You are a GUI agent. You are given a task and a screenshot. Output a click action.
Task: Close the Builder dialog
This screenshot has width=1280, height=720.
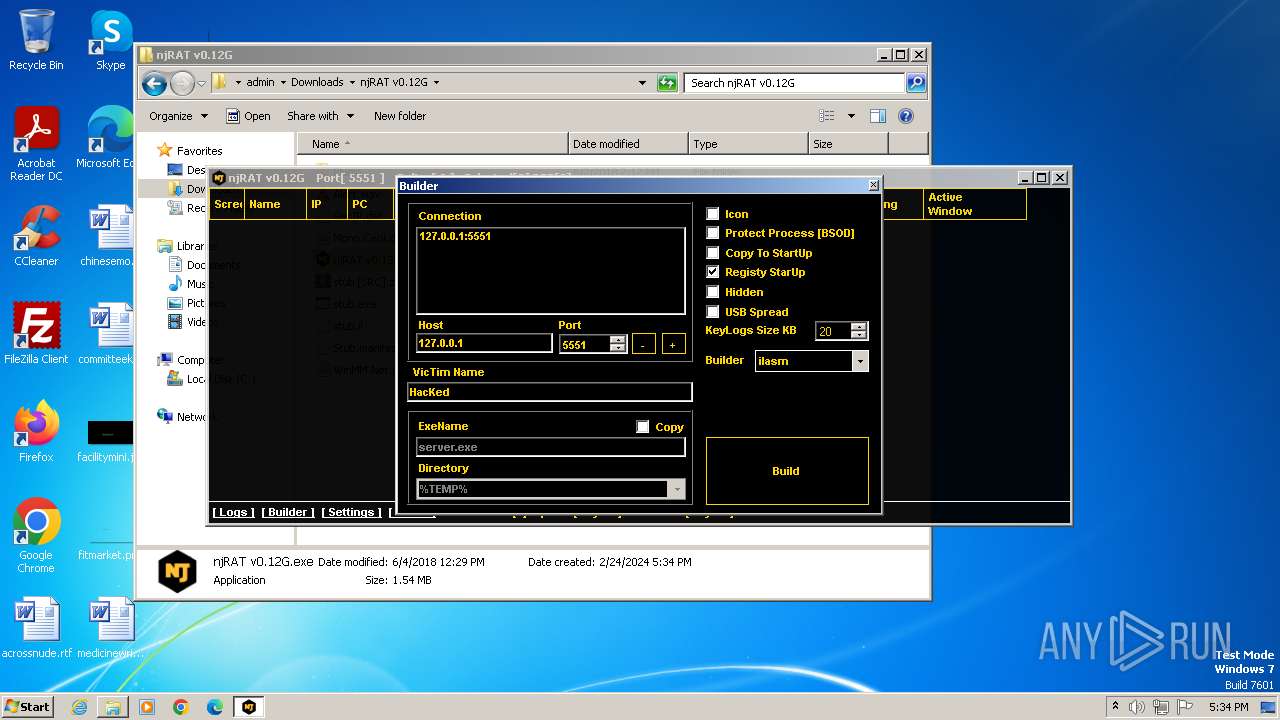tap(873, 185)
